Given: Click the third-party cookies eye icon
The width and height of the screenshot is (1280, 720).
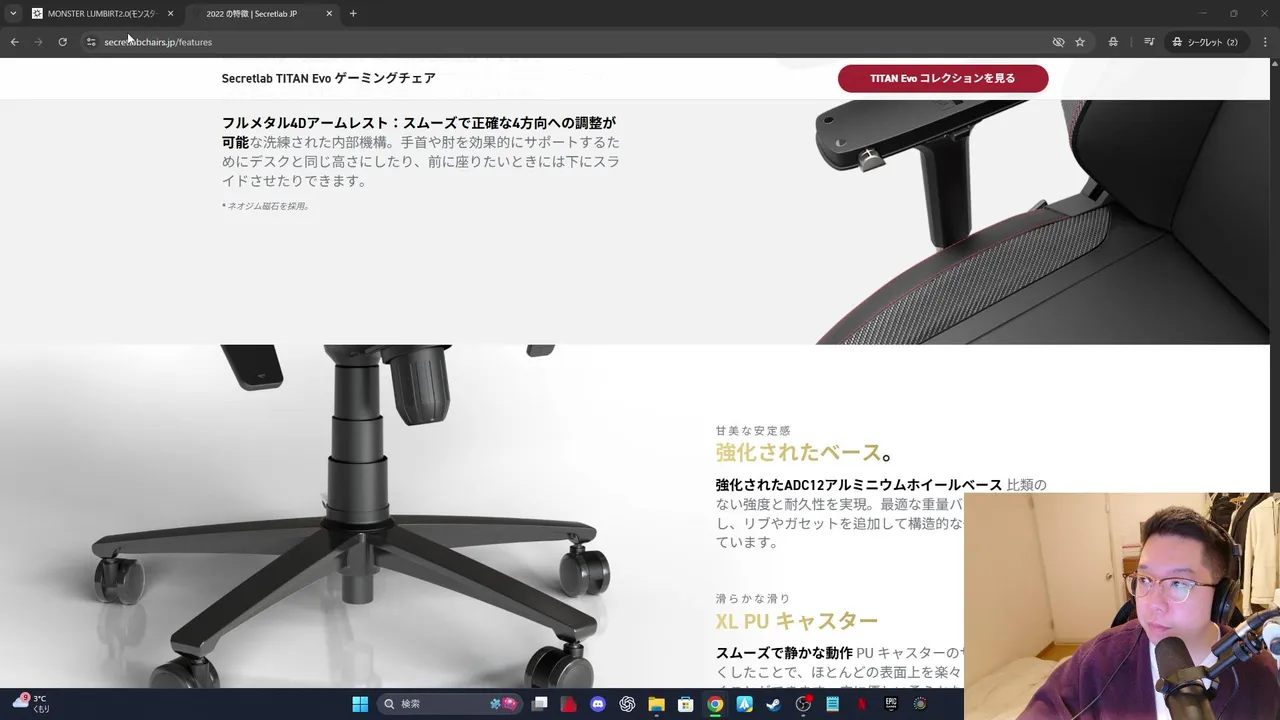Looking at the screenshot, I should tap(1058, 42).
